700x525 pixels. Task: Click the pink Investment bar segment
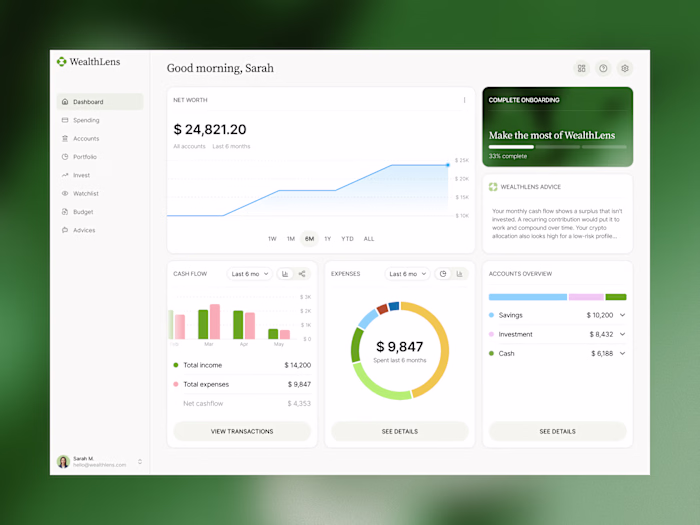(x=586, y=297)
